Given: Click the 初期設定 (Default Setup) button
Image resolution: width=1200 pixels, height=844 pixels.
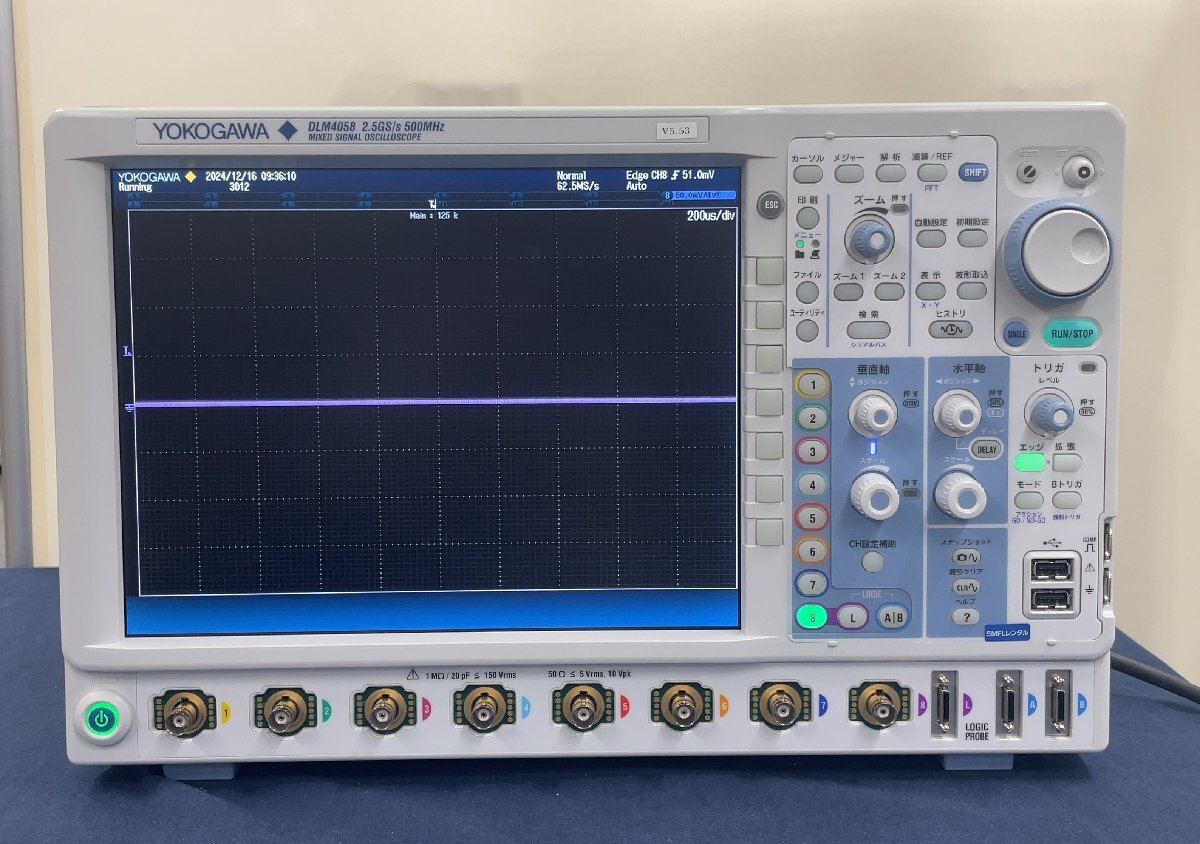Looking at the screenshot, I should pos(972,238).
